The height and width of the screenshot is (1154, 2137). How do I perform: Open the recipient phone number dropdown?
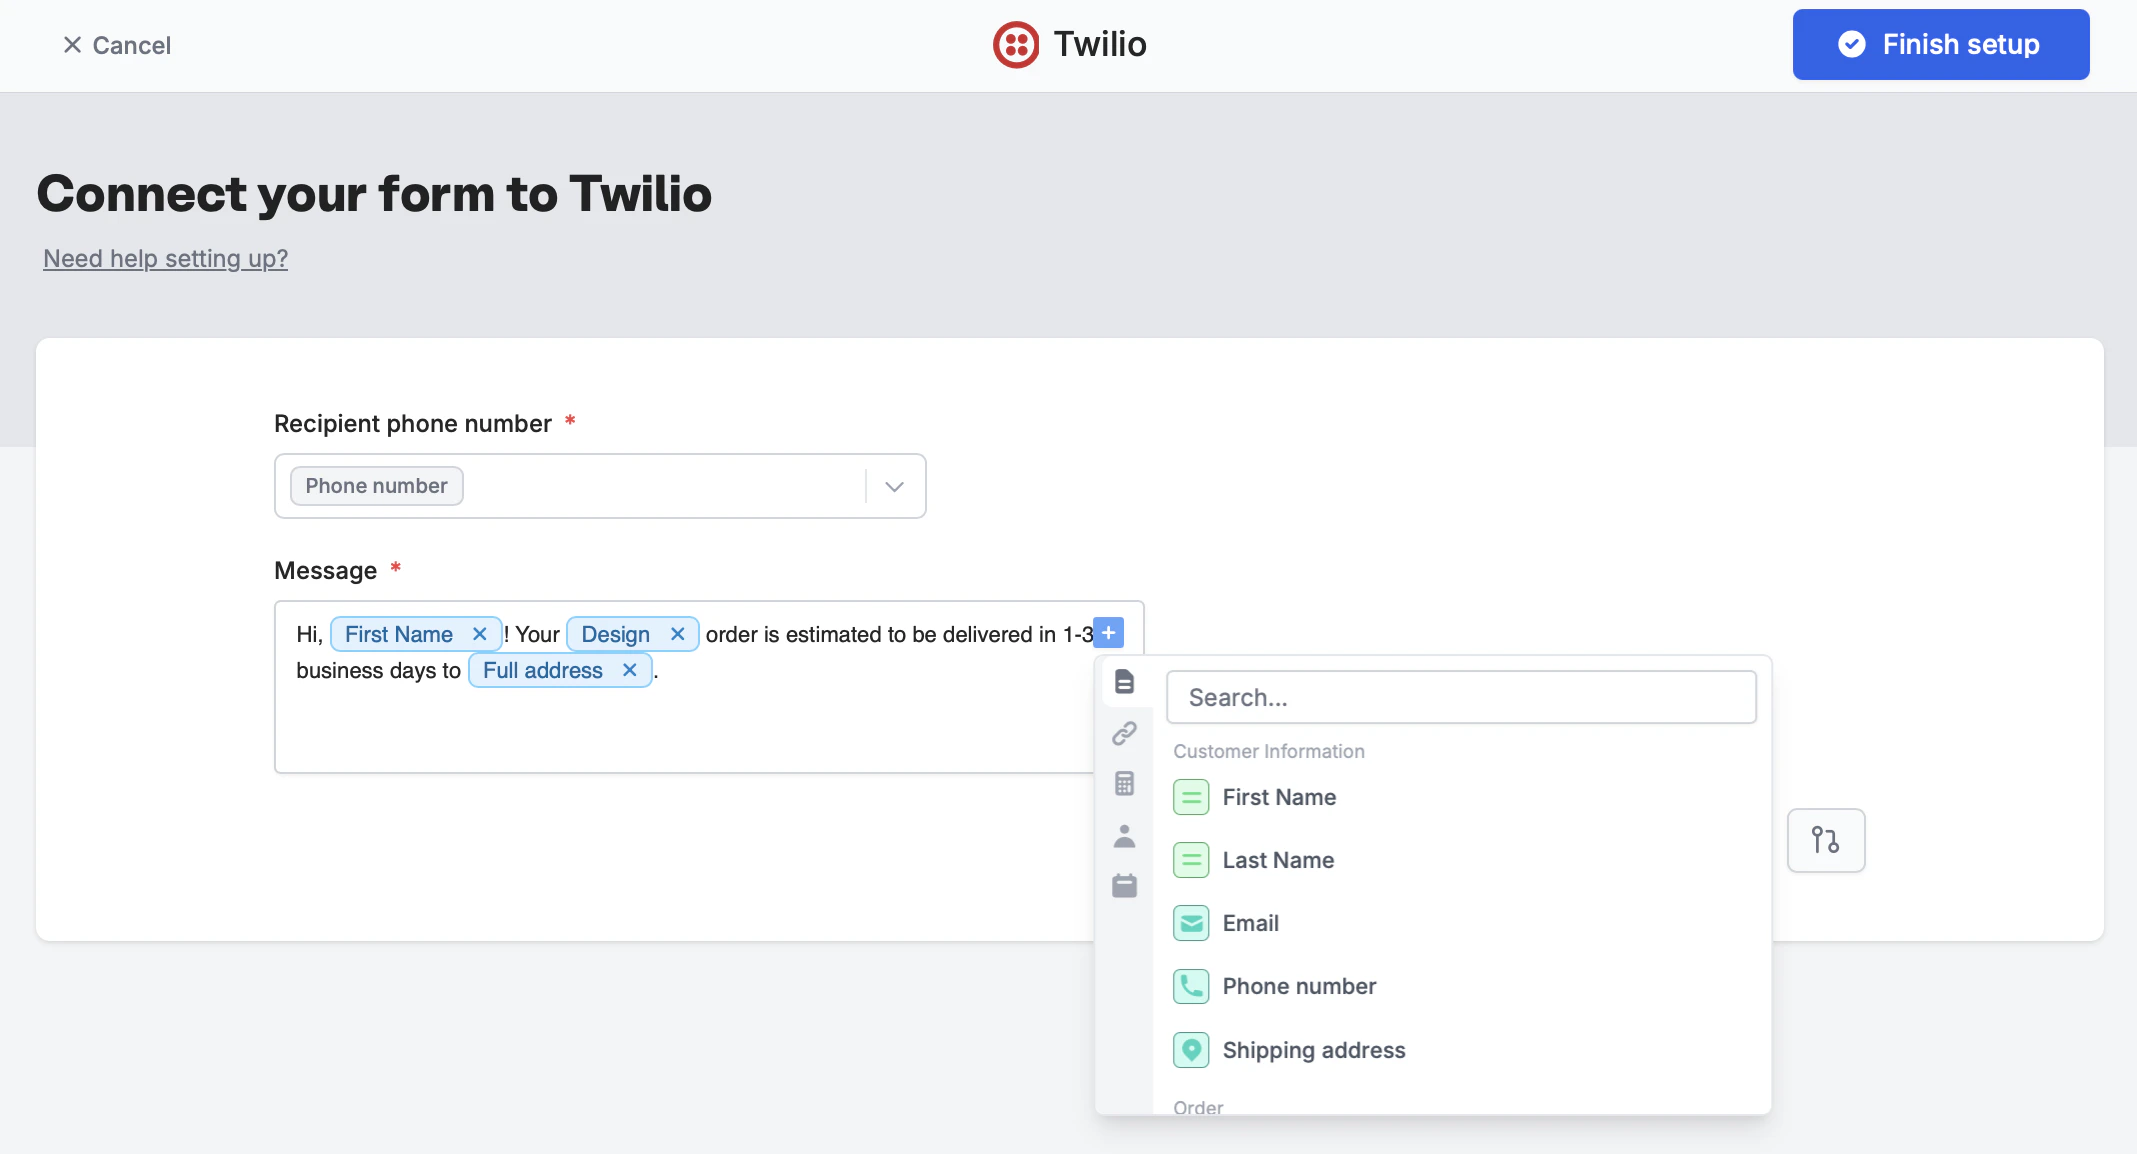(x=893, y=486)
